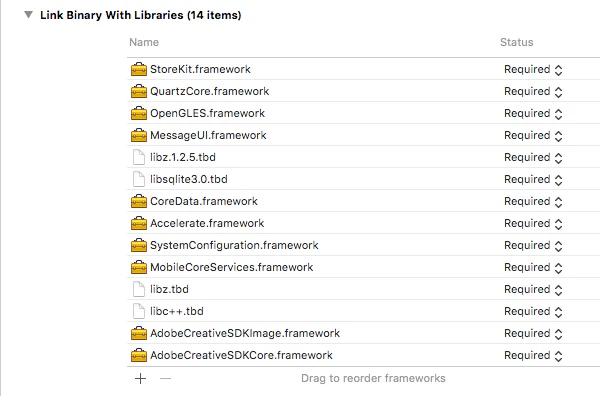Select the QuartzCore.framework name

(210, 91)
